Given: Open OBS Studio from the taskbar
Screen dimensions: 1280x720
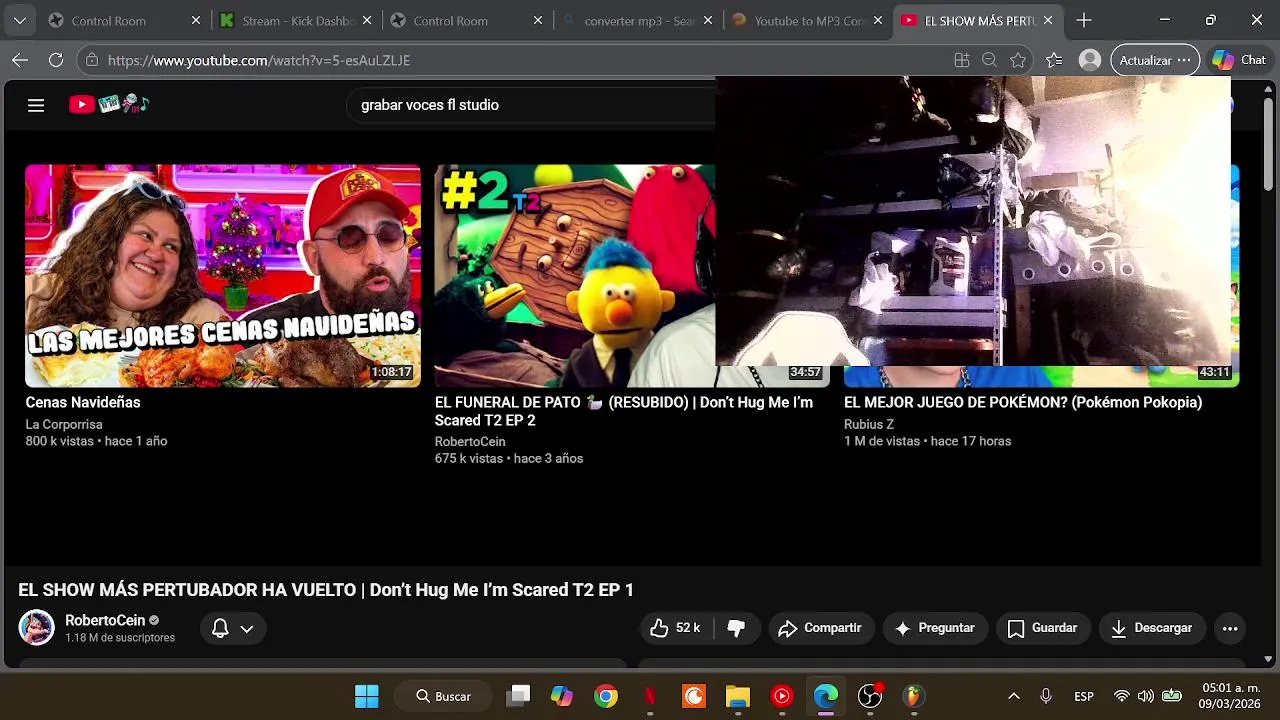Looking at the screenshot, I should (870, 696).
